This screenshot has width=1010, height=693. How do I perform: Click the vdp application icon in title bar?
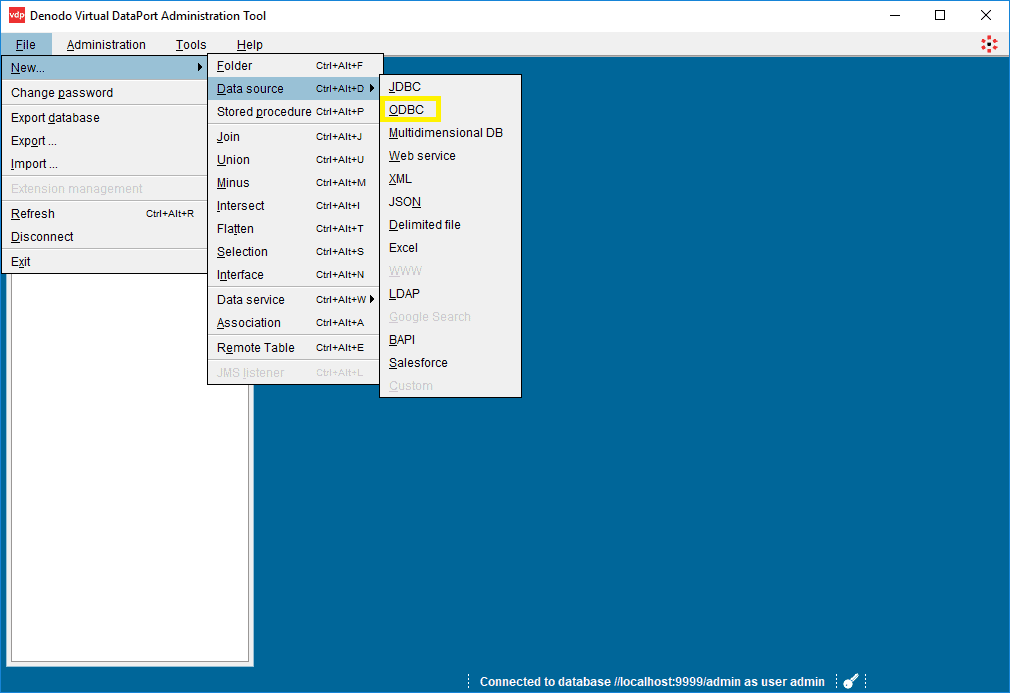tap(17, 15)
